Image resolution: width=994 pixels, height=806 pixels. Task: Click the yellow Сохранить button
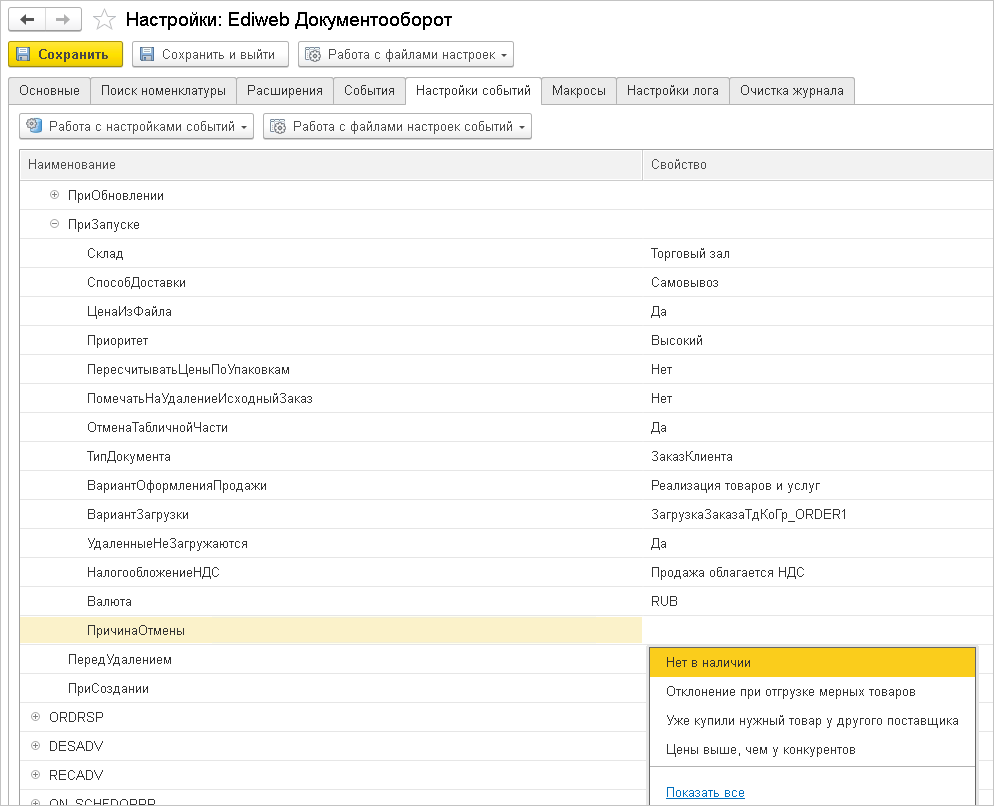pos(65,54)
